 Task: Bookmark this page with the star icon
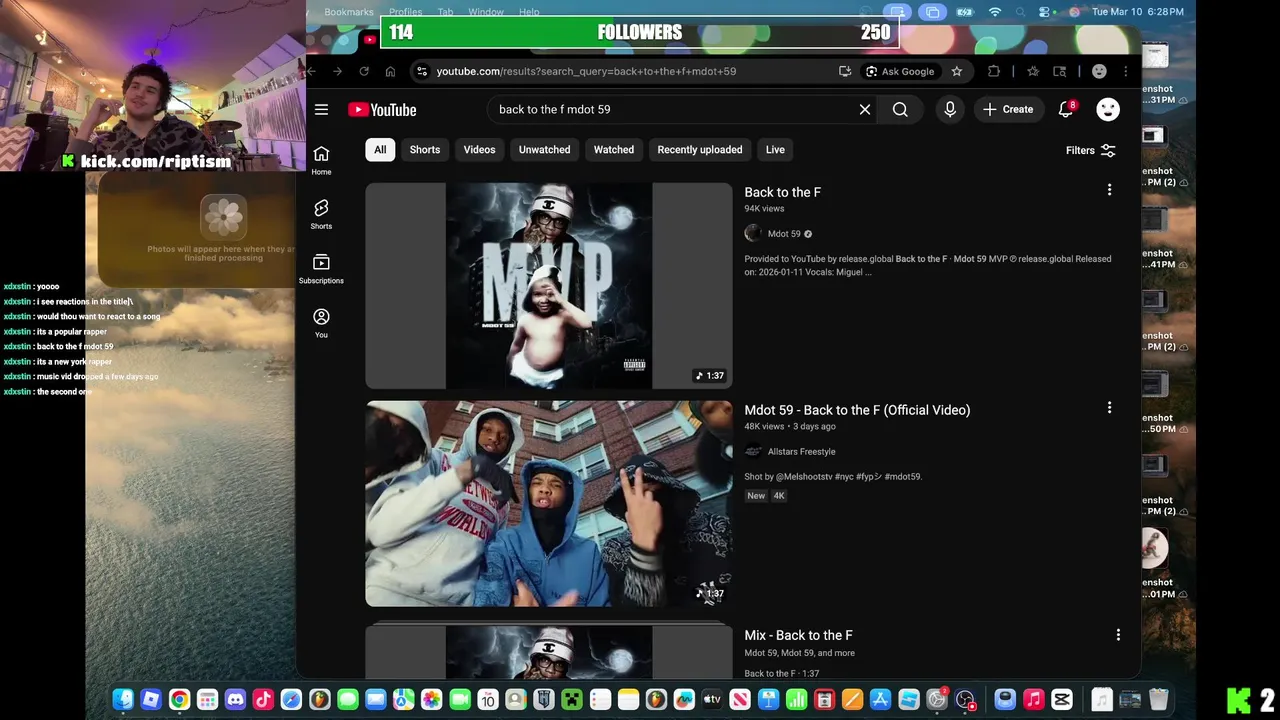[957, 71]
